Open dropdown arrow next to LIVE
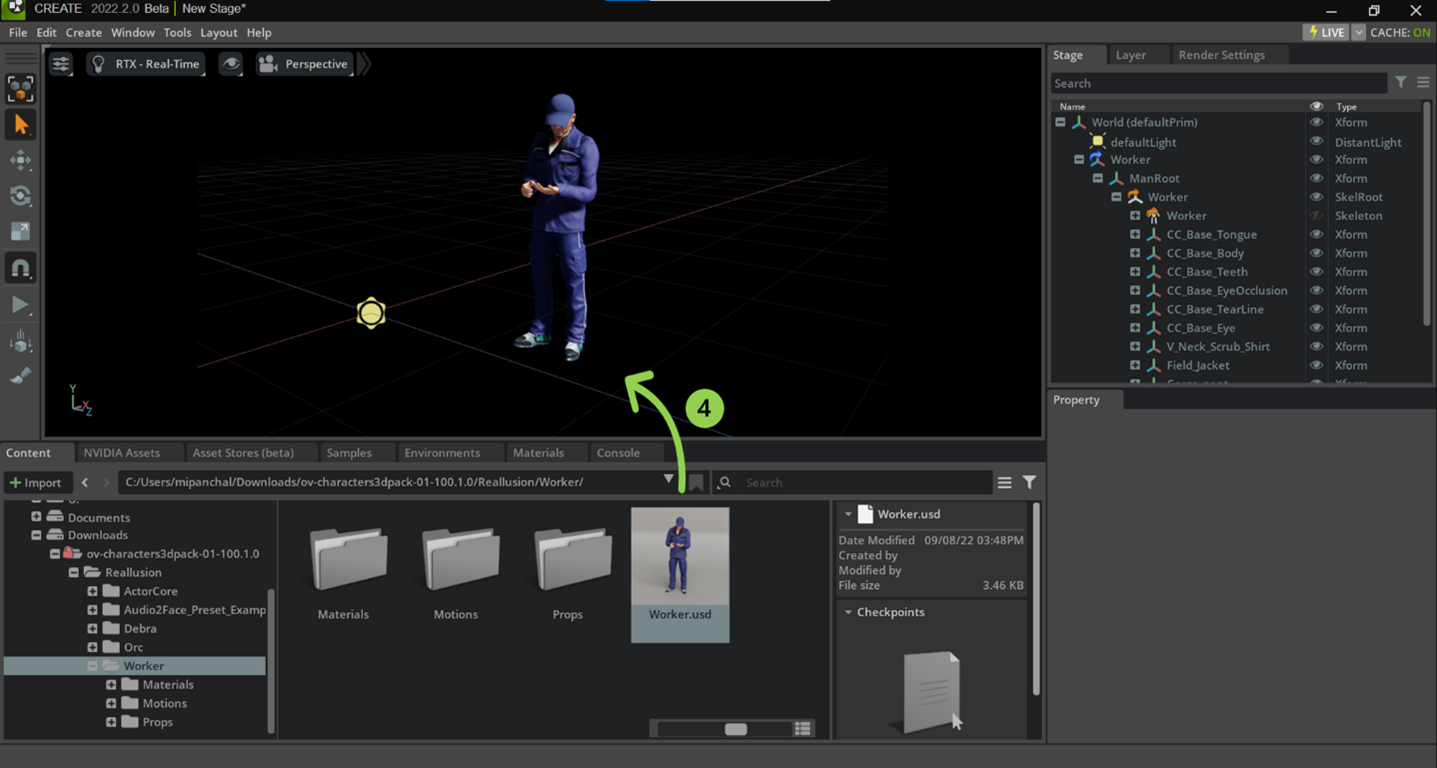This screenshot has width=1437, height=768. click(x=1358, y=32)
